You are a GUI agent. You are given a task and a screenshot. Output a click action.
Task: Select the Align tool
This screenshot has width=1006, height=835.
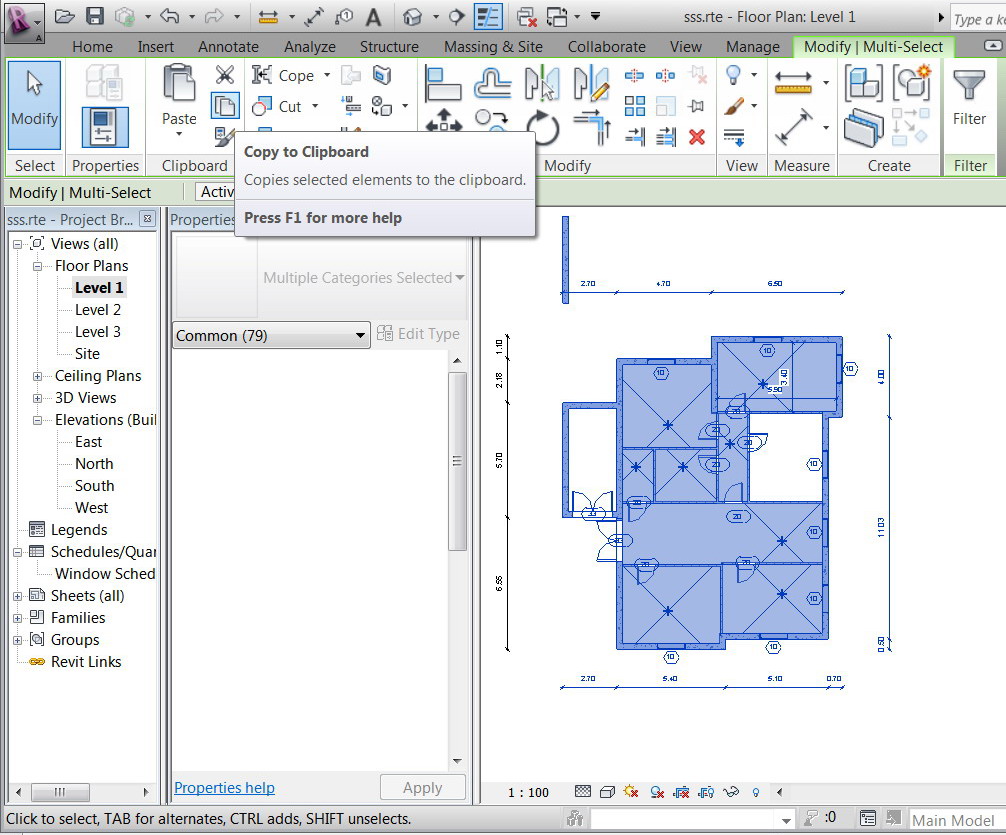coord(443,85)
